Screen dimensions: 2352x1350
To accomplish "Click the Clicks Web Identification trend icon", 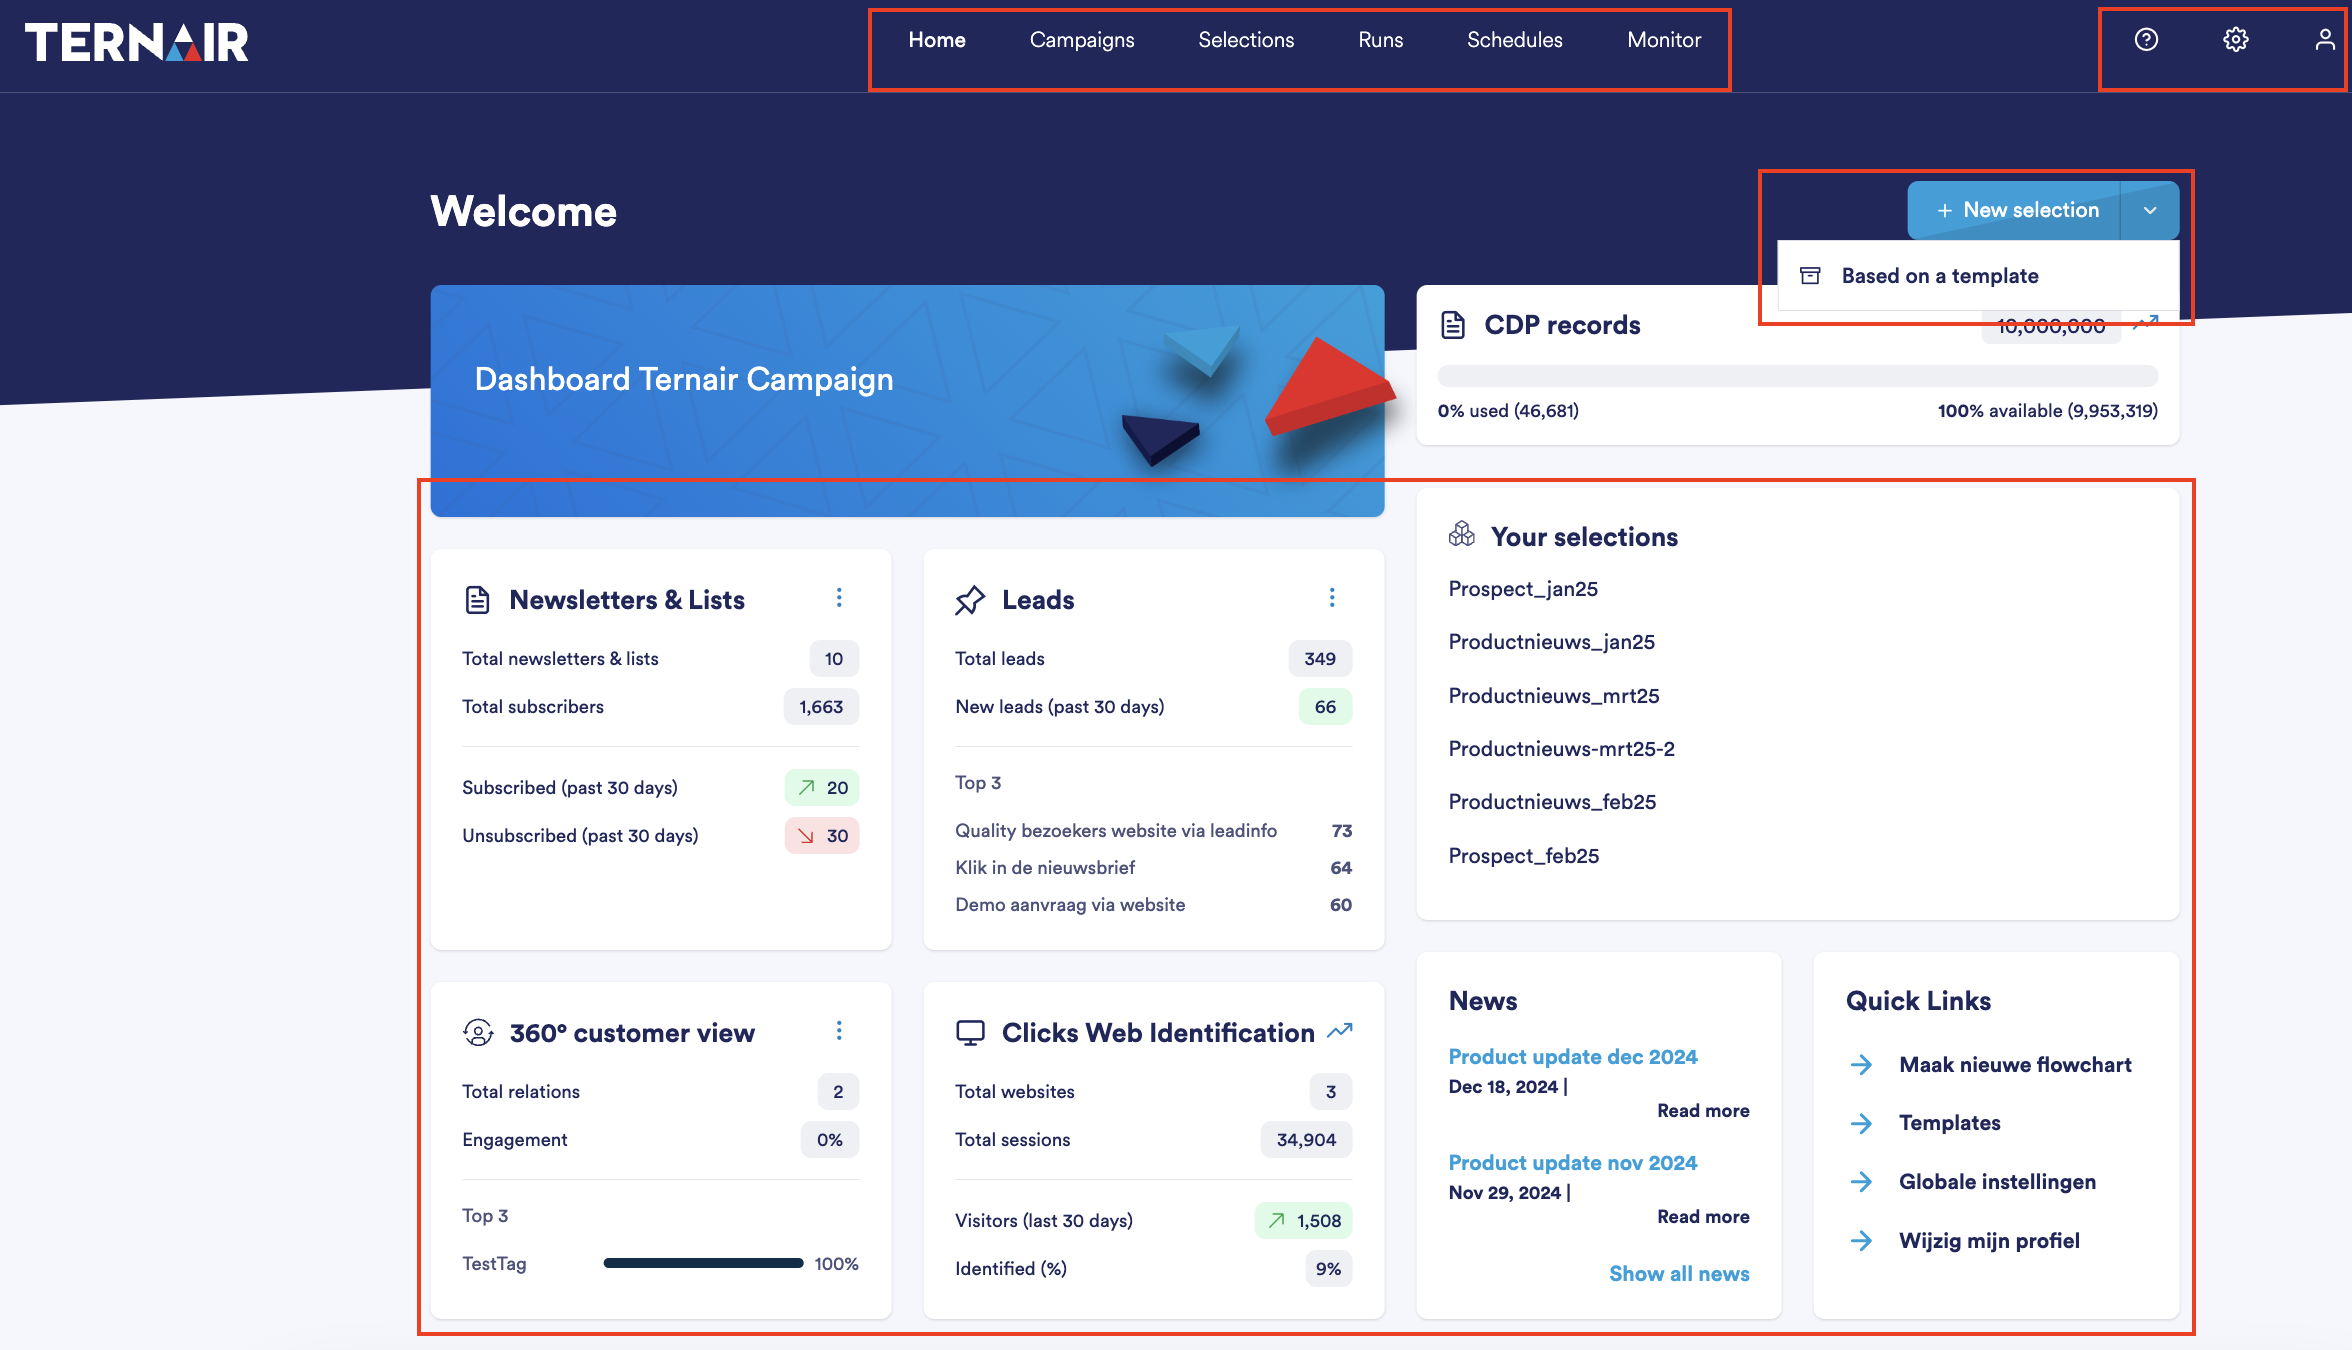I will click(1340, 1031).
